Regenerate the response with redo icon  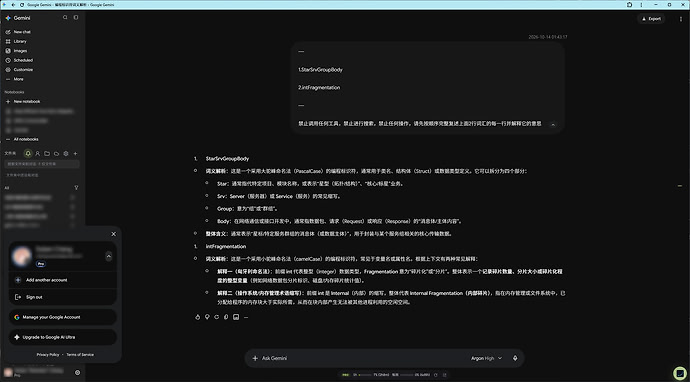point(217,317)
